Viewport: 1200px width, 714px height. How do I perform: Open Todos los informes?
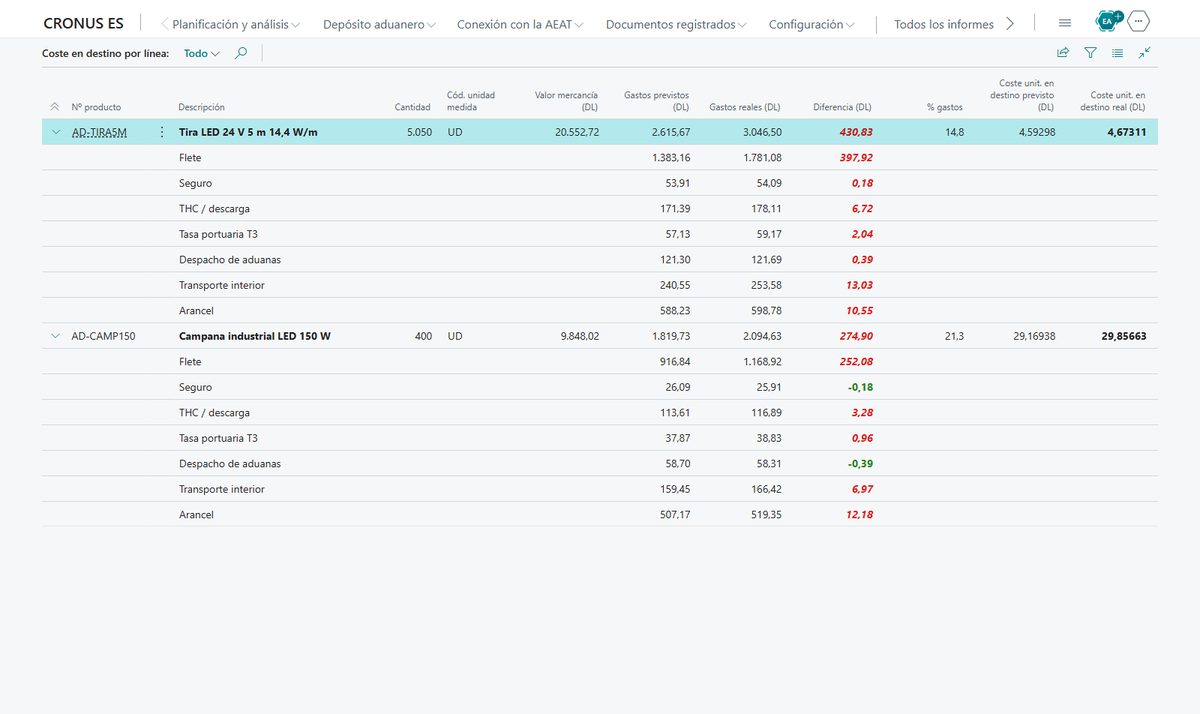pos(944,24)
